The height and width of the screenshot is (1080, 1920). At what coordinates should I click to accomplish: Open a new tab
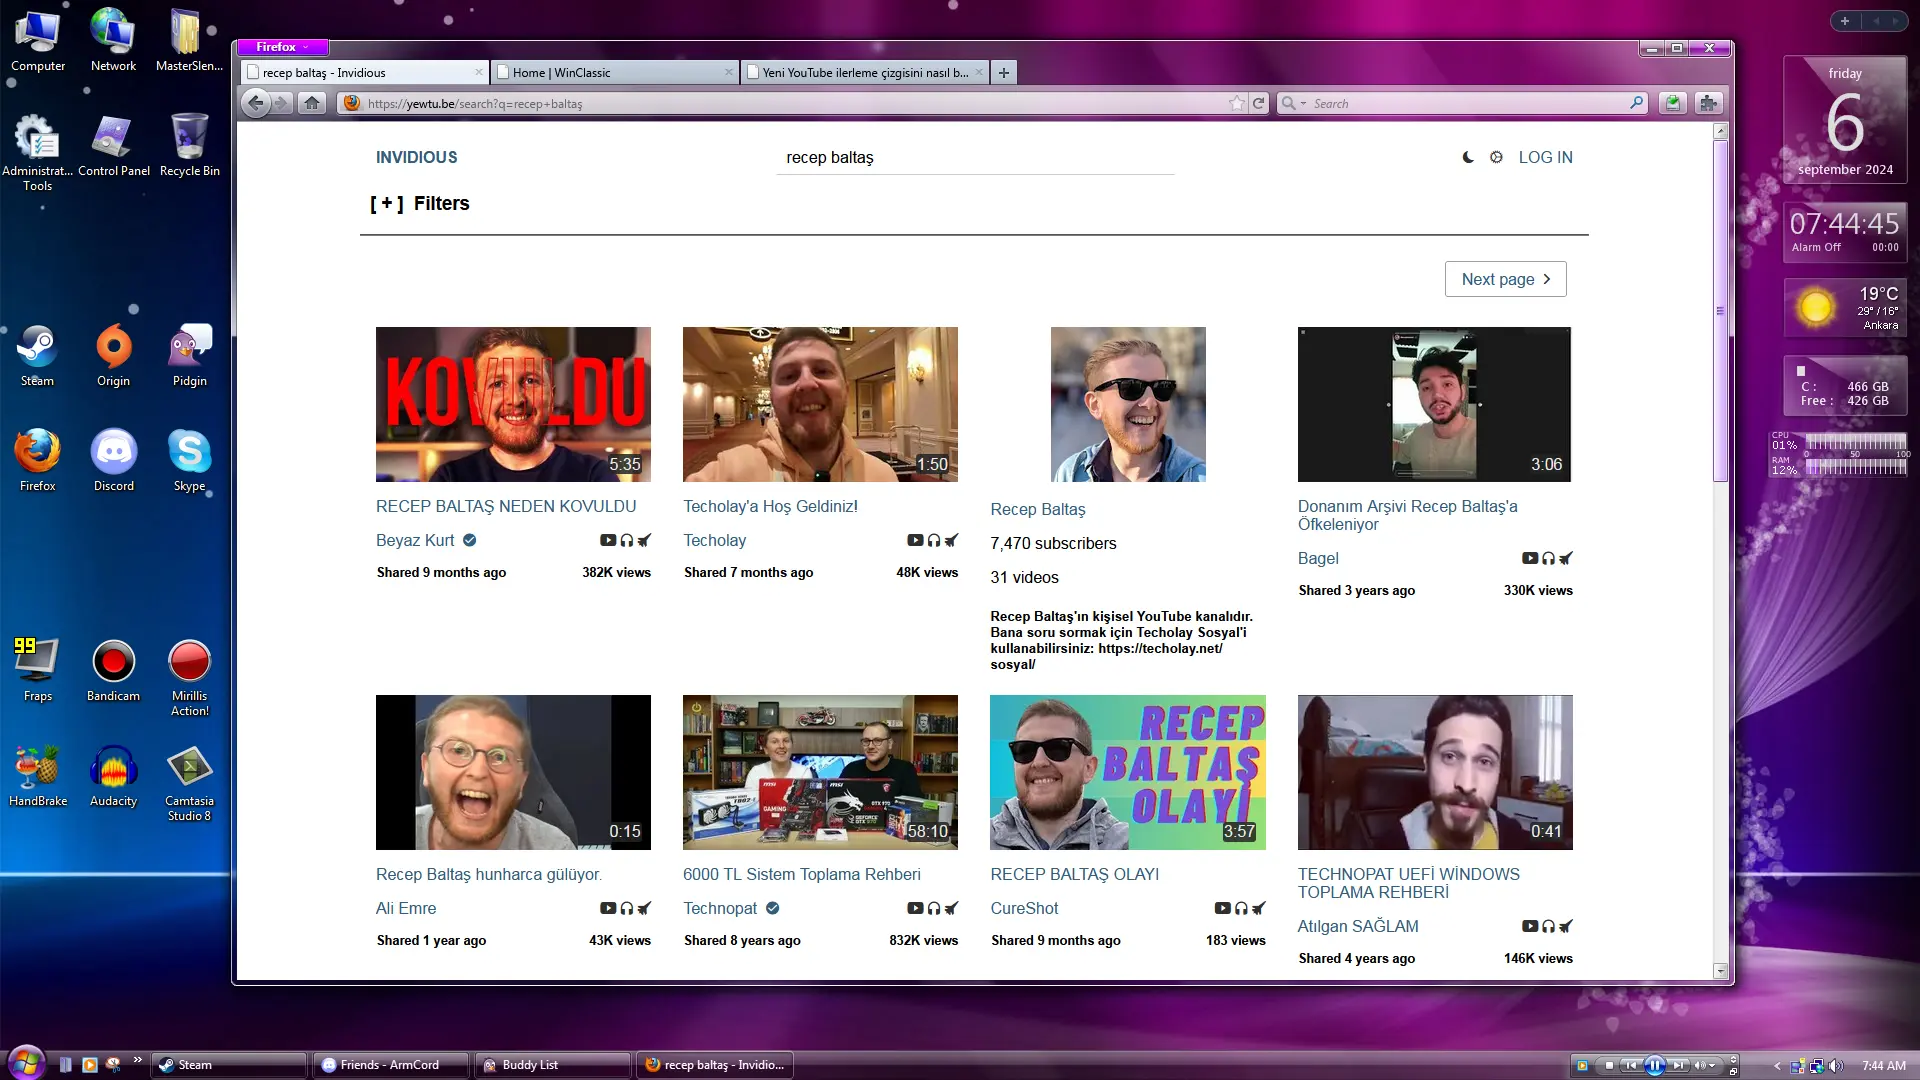tap(1004, 72)
